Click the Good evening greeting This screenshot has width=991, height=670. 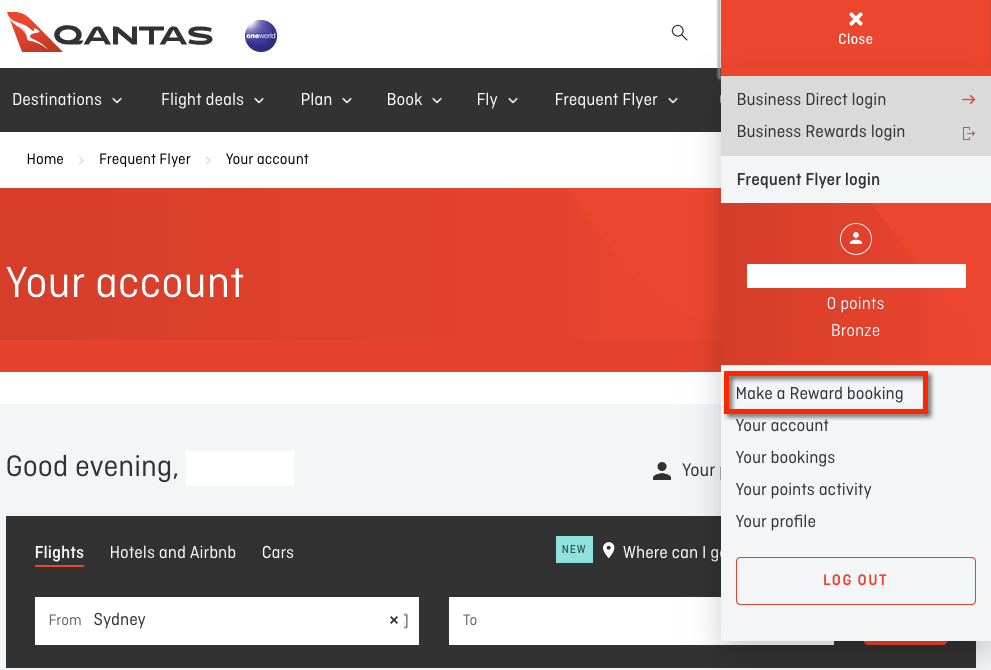pyautogui.click(x=92, y=467)
